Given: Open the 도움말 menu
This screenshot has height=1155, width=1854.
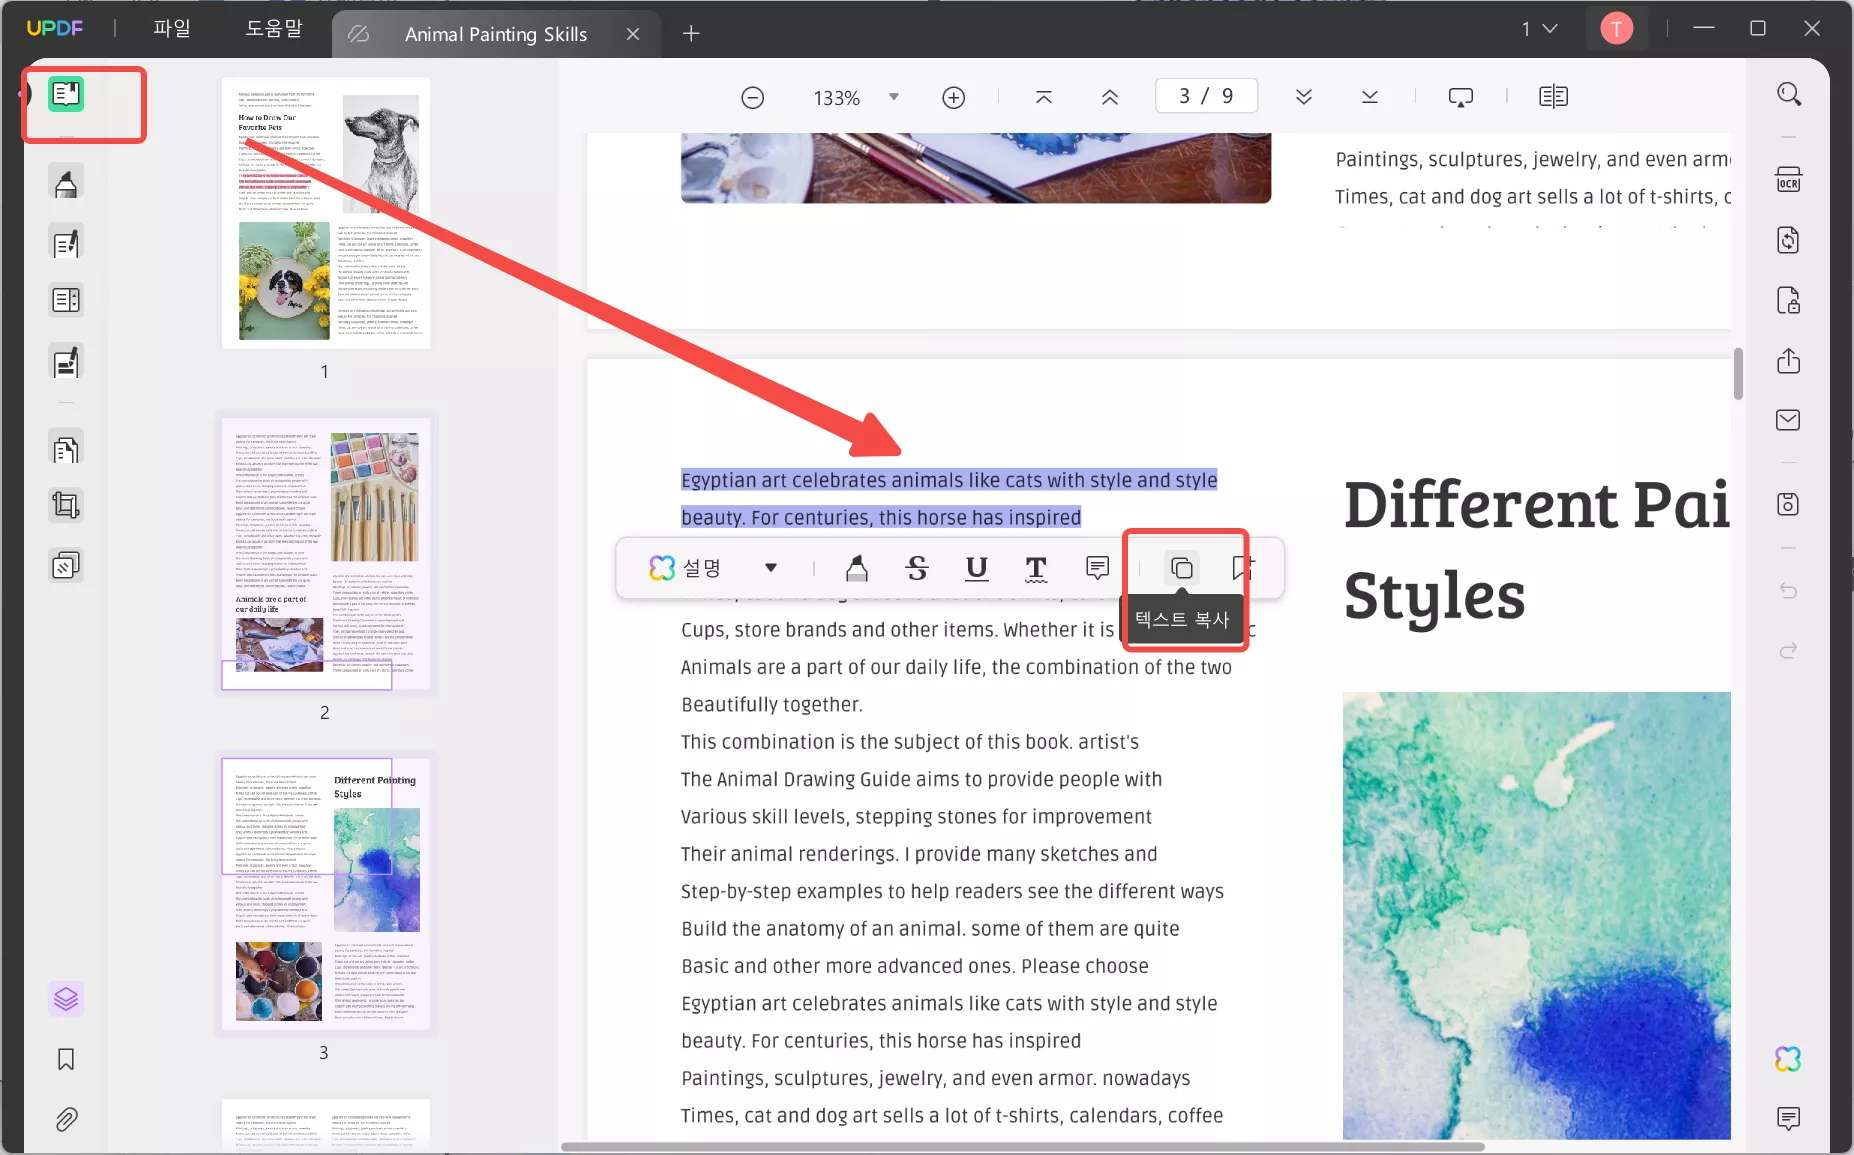Looking at the screenshot, I should click(274, 29).
